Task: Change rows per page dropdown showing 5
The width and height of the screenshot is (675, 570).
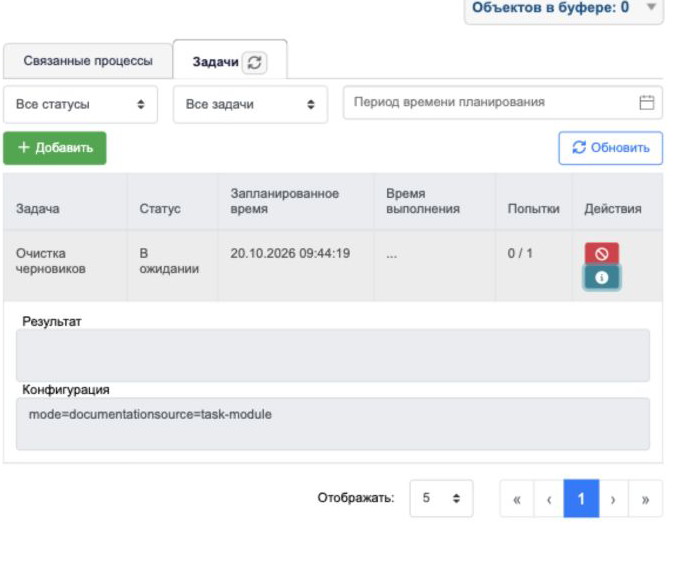Action: coord(441,498)
